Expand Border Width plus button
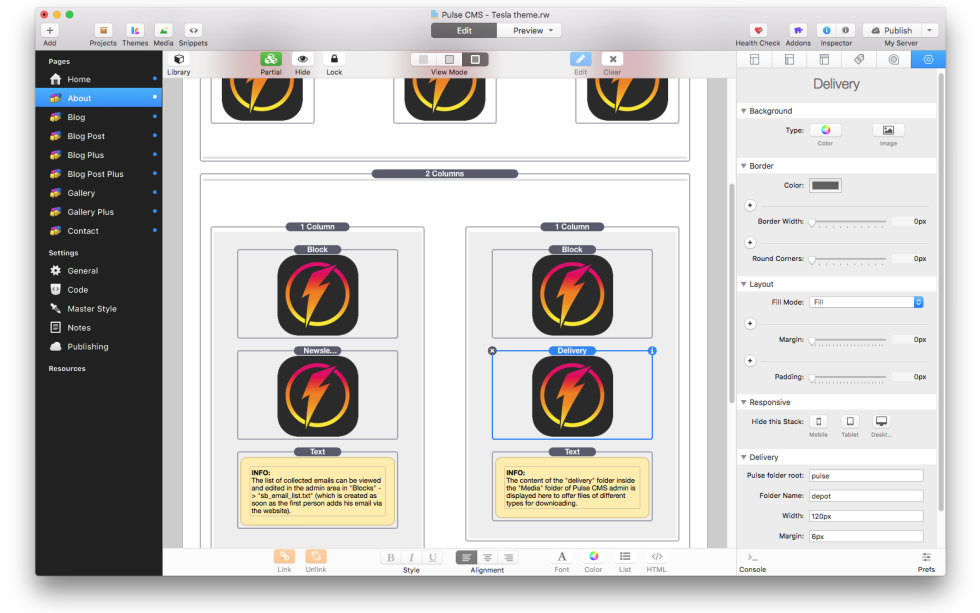Image resolution: width=980 pixels, height=613 pixels. tap(751, 205)
